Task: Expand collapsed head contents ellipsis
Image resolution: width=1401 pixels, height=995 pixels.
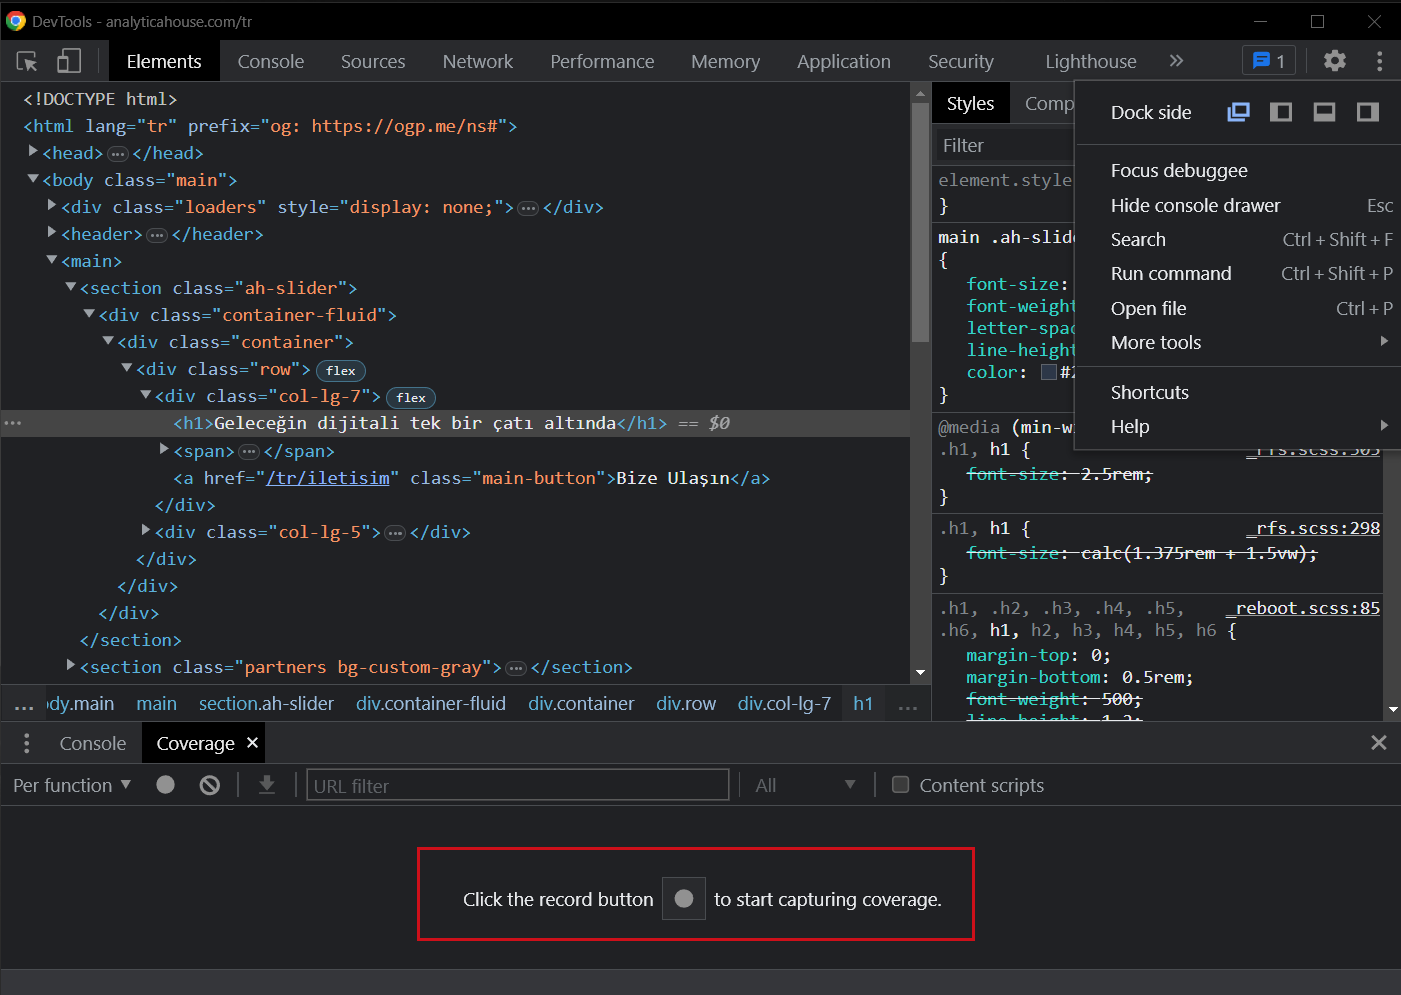Action: coord(118,154)
